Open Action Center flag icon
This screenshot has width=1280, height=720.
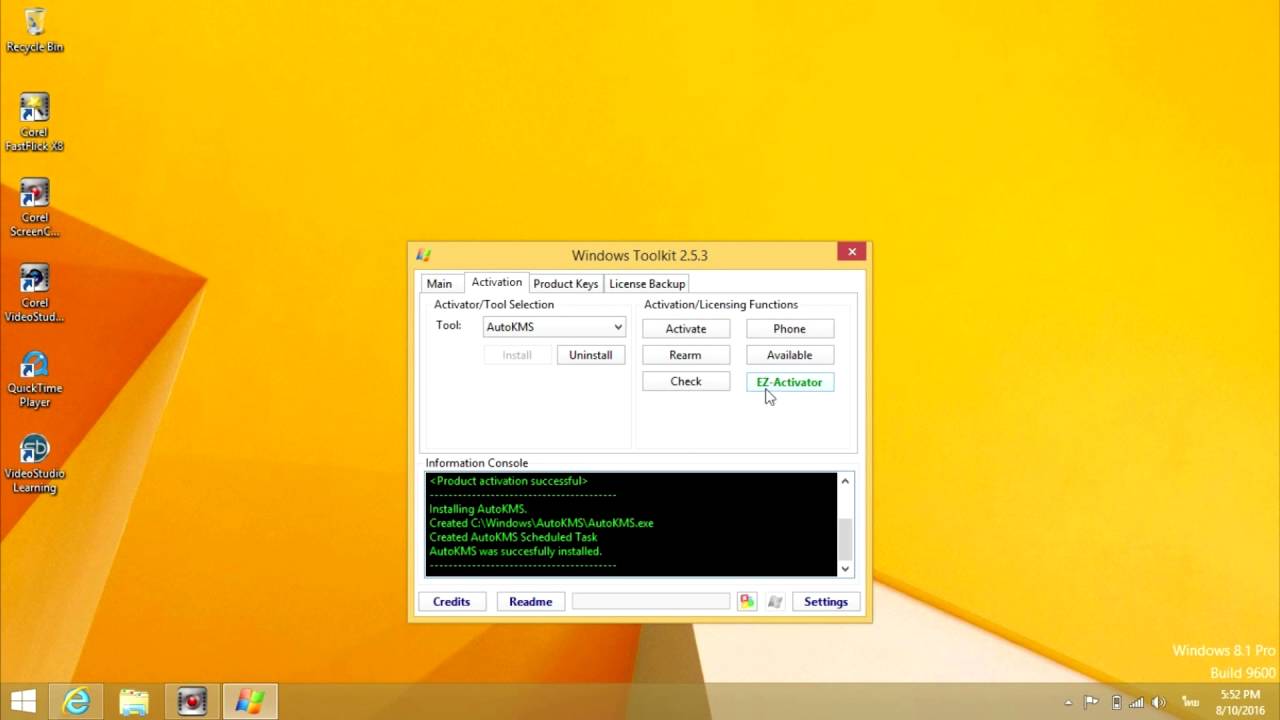click(1092, 702)
